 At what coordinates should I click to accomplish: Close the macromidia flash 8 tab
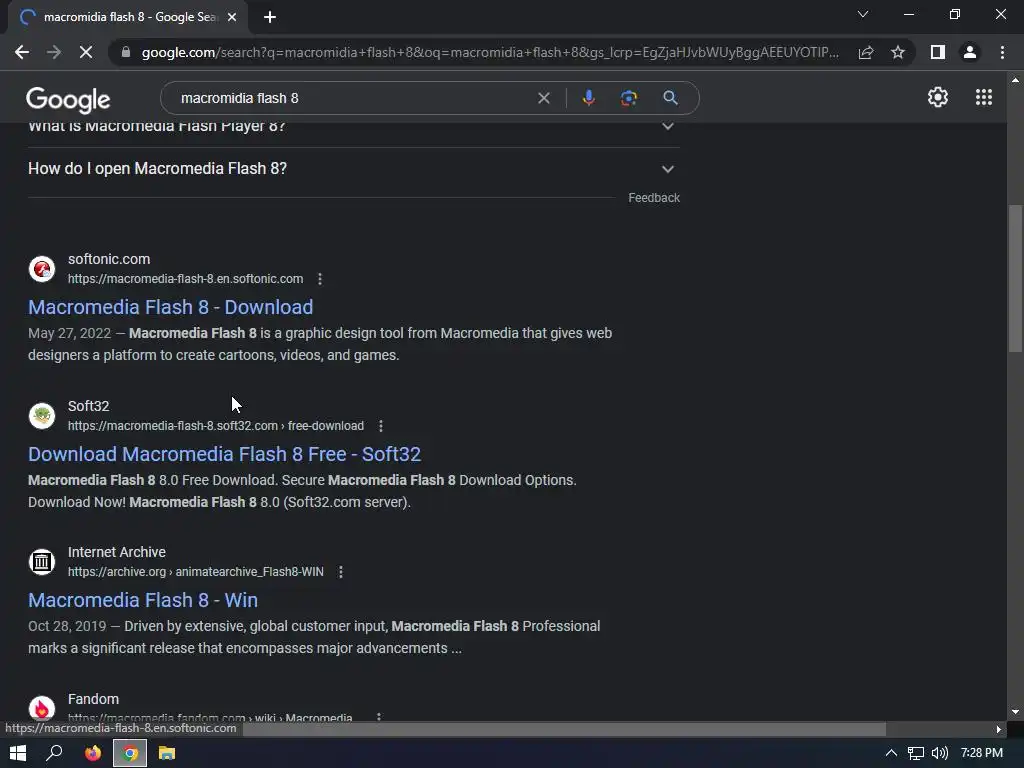232,18
